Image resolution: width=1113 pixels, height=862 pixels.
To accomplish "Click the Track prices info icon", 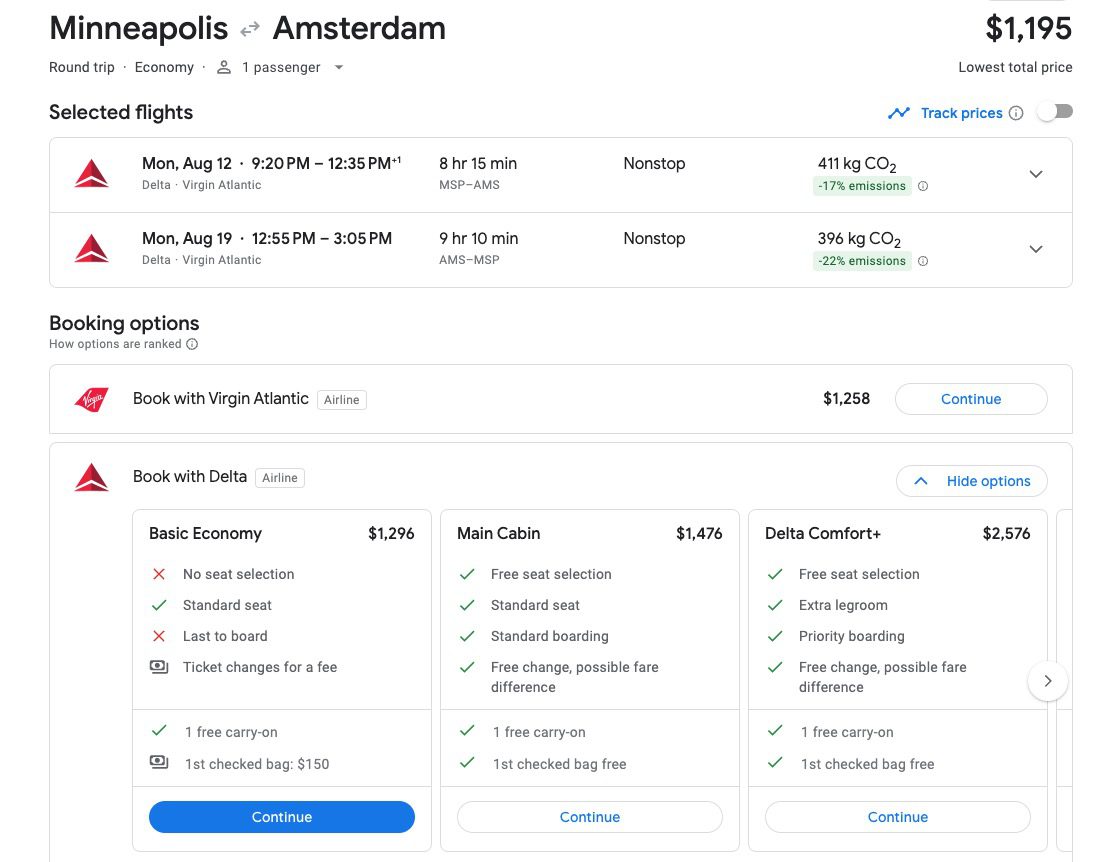I will click(x=1016, y=113).
